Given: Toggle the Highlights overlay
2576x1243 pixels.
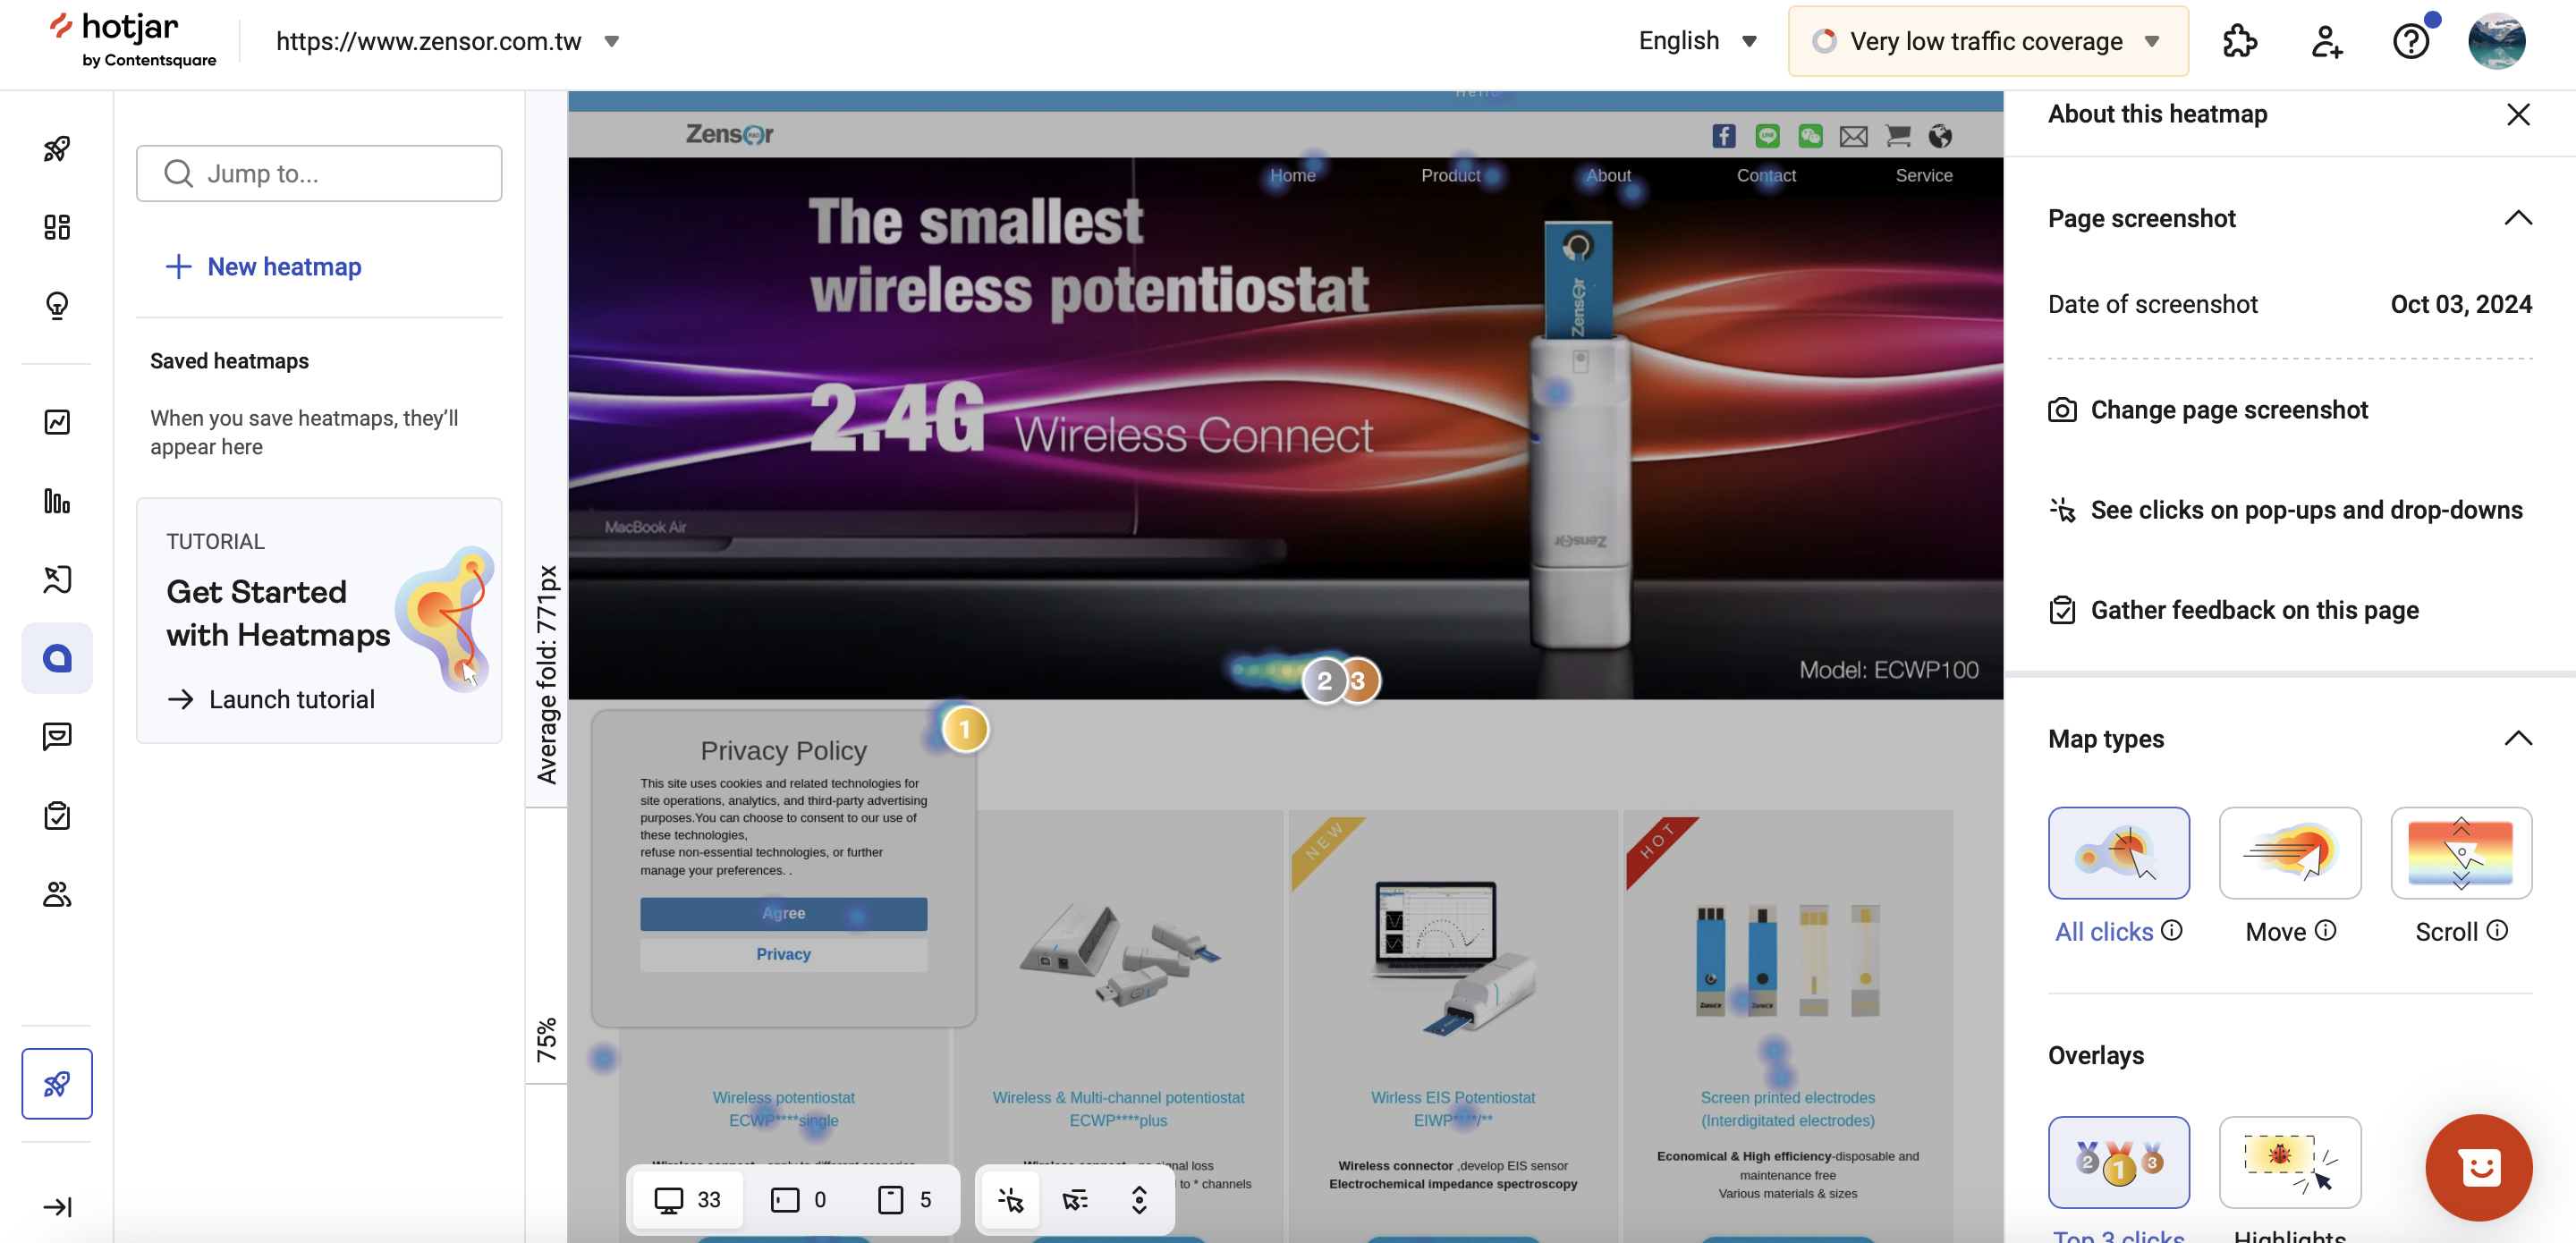Looking at the screenshot, I should tap(2289, 1161).
